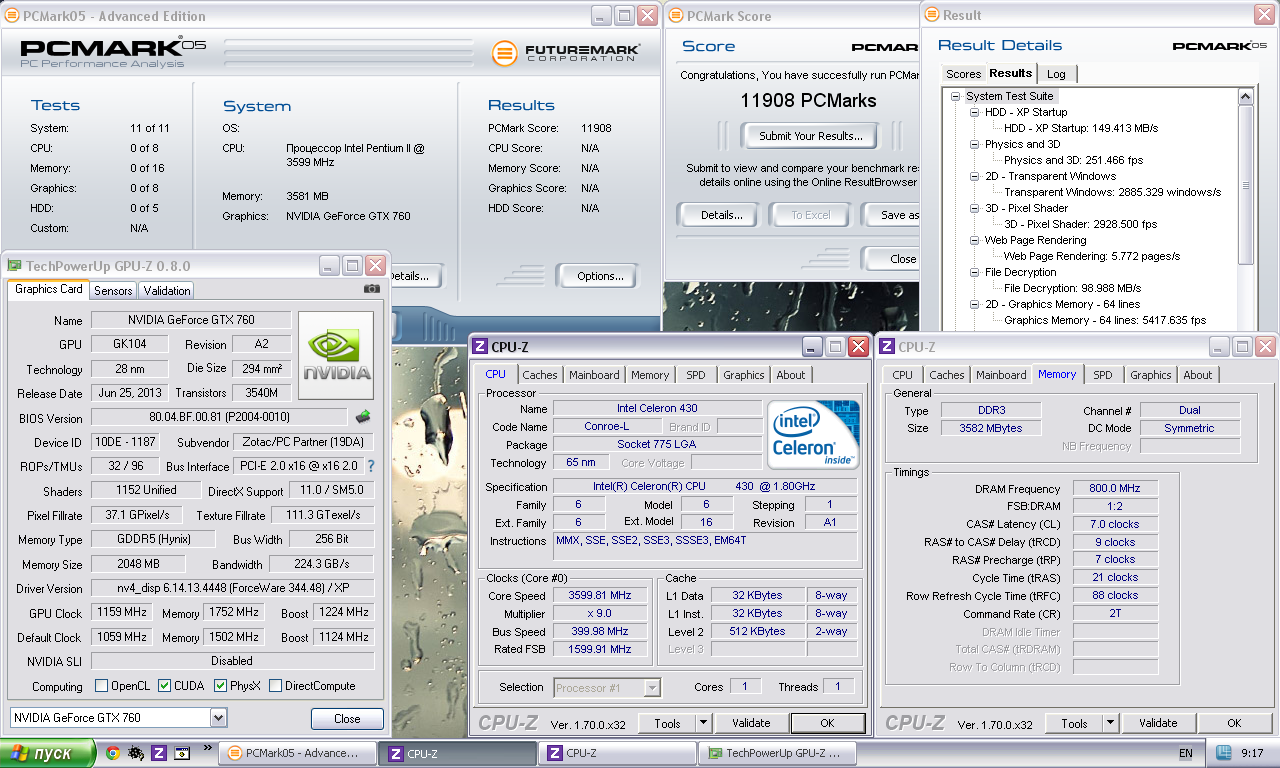Viewport: 1280px width, 768px height.
Task: Open the Start menu 'пуск' button
Action: click(x=48, y=753)
